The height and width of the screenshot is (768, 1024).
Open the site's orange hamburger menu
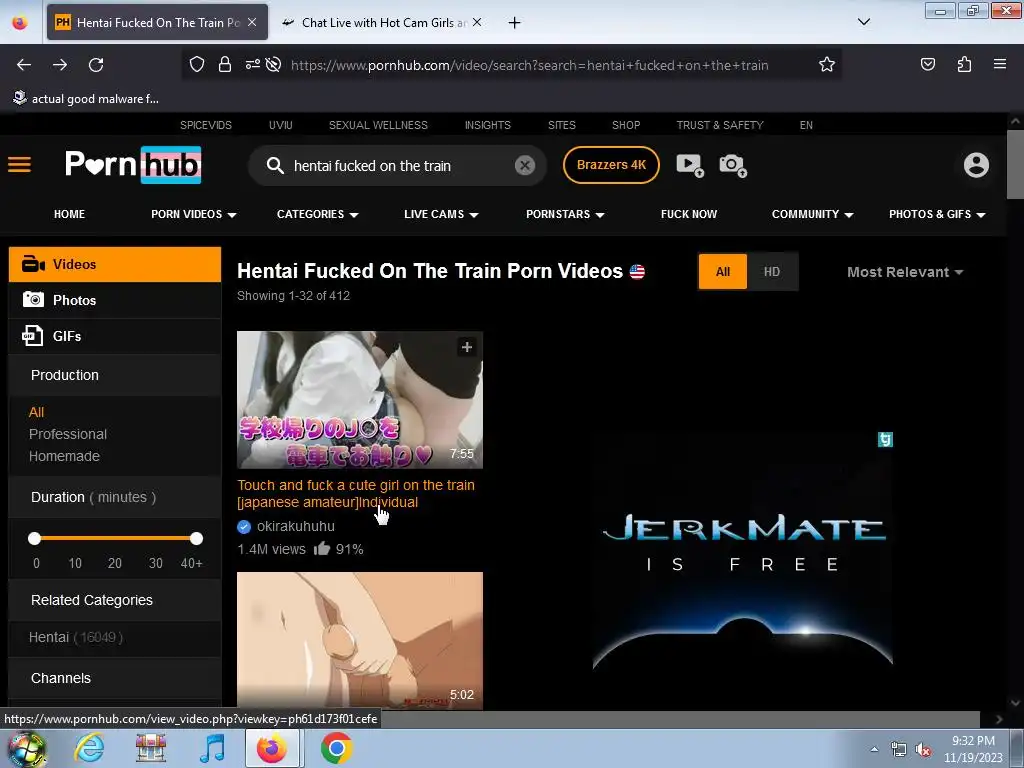(x=20, y=165)
